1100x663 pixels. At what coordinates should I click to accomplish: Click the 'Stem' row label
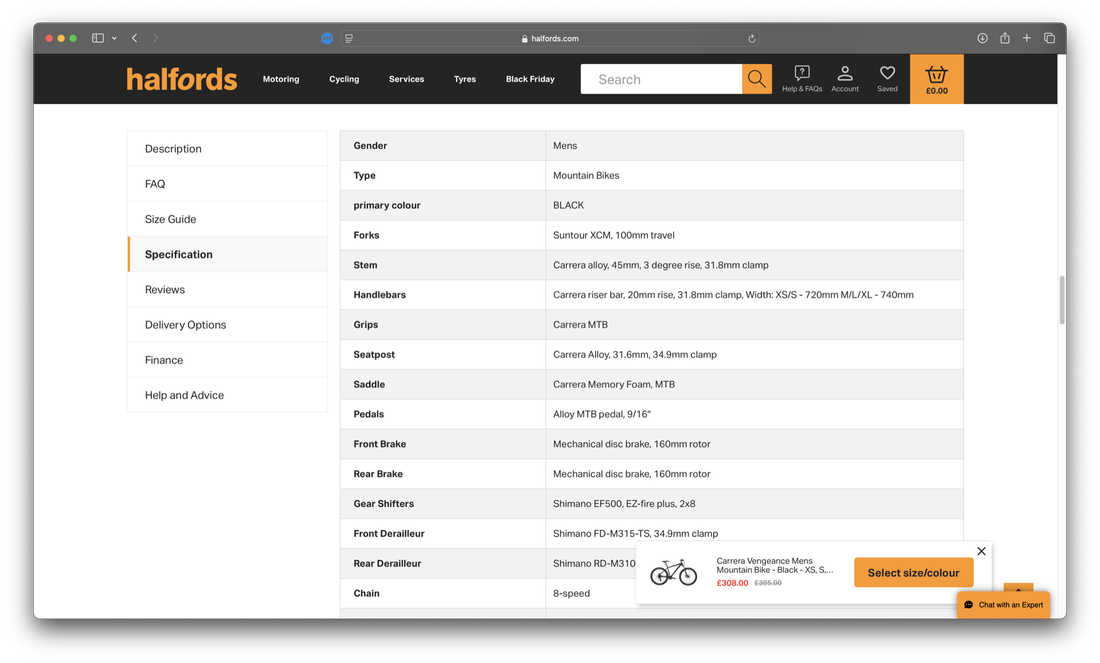(x=365, y=264)
